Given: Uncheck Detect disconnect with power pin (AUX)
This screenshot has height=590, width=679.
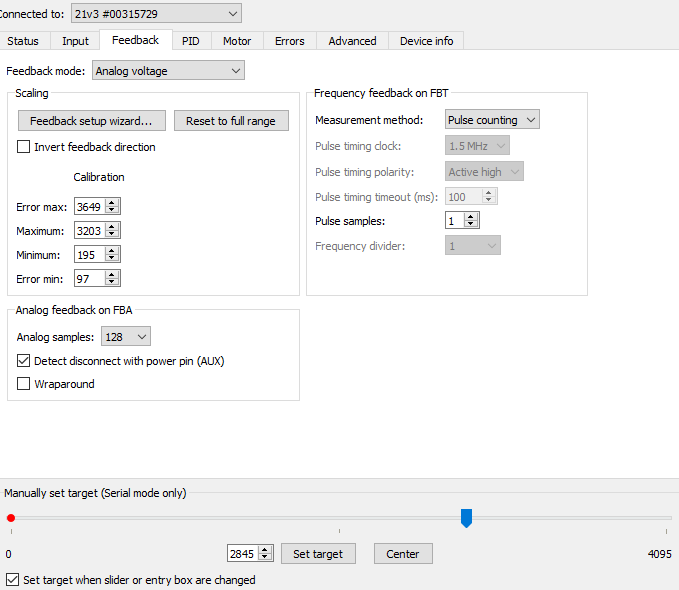Looking at the screenshot, I should [24, 361].
